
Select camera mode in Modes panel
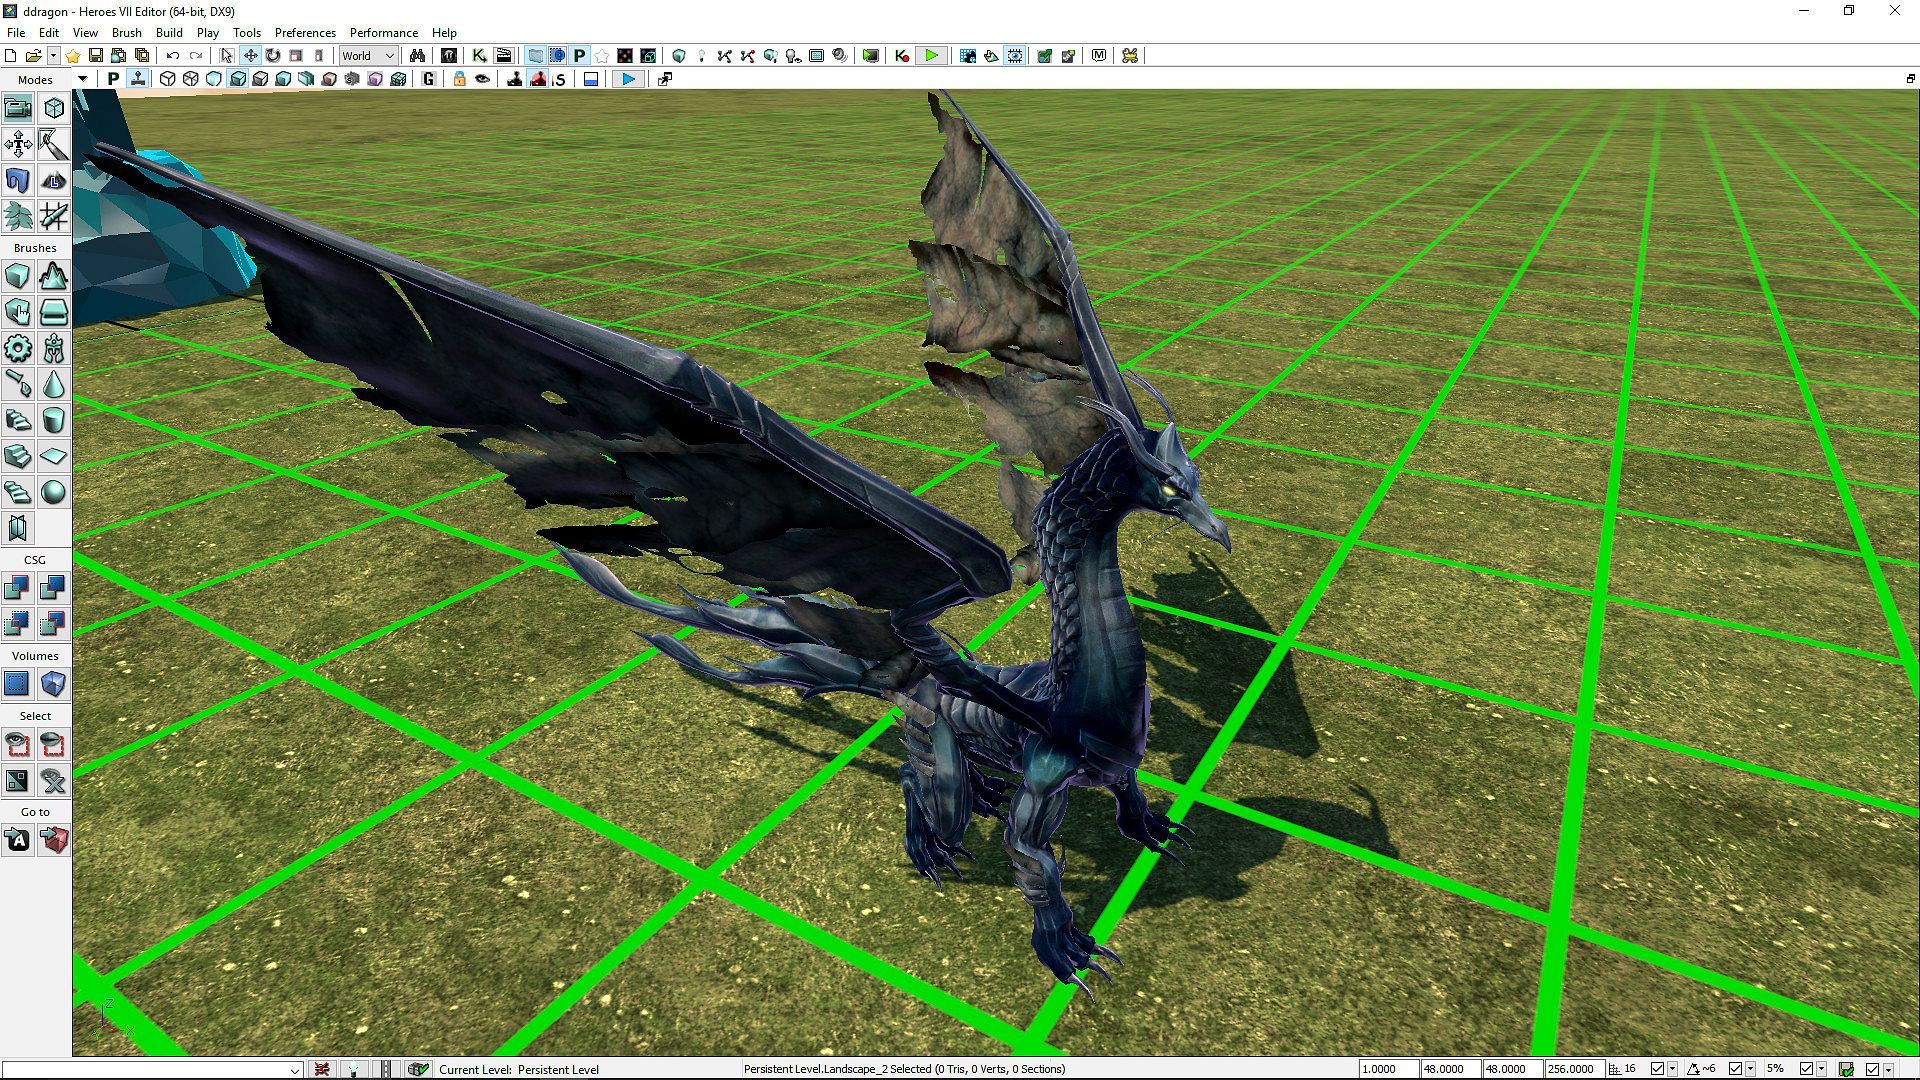(18, 108)
